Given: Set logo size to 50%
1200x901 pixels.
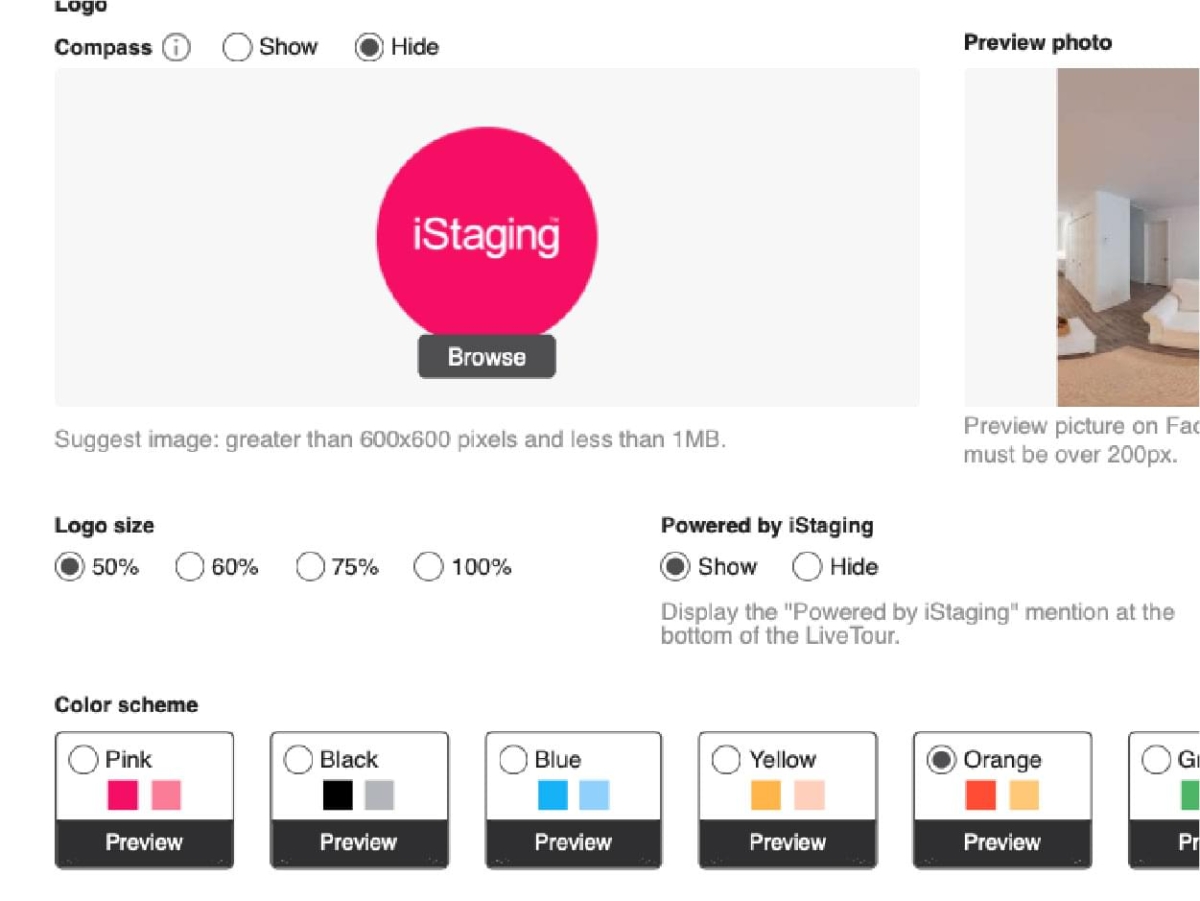Looking at the screenshot, I should coord(69,567).
